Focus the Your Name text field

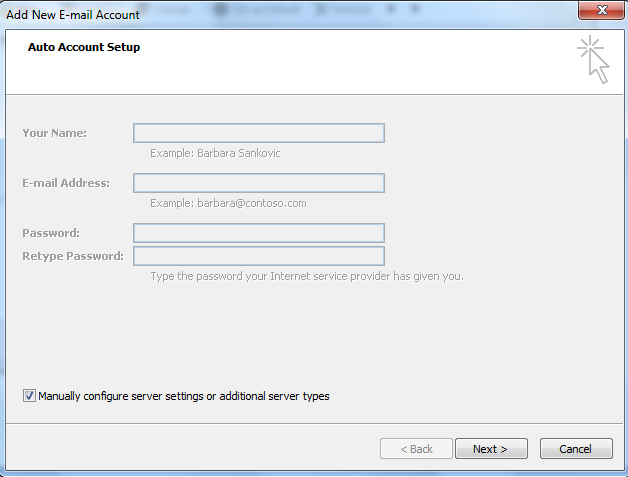click(x=258, y=133)
